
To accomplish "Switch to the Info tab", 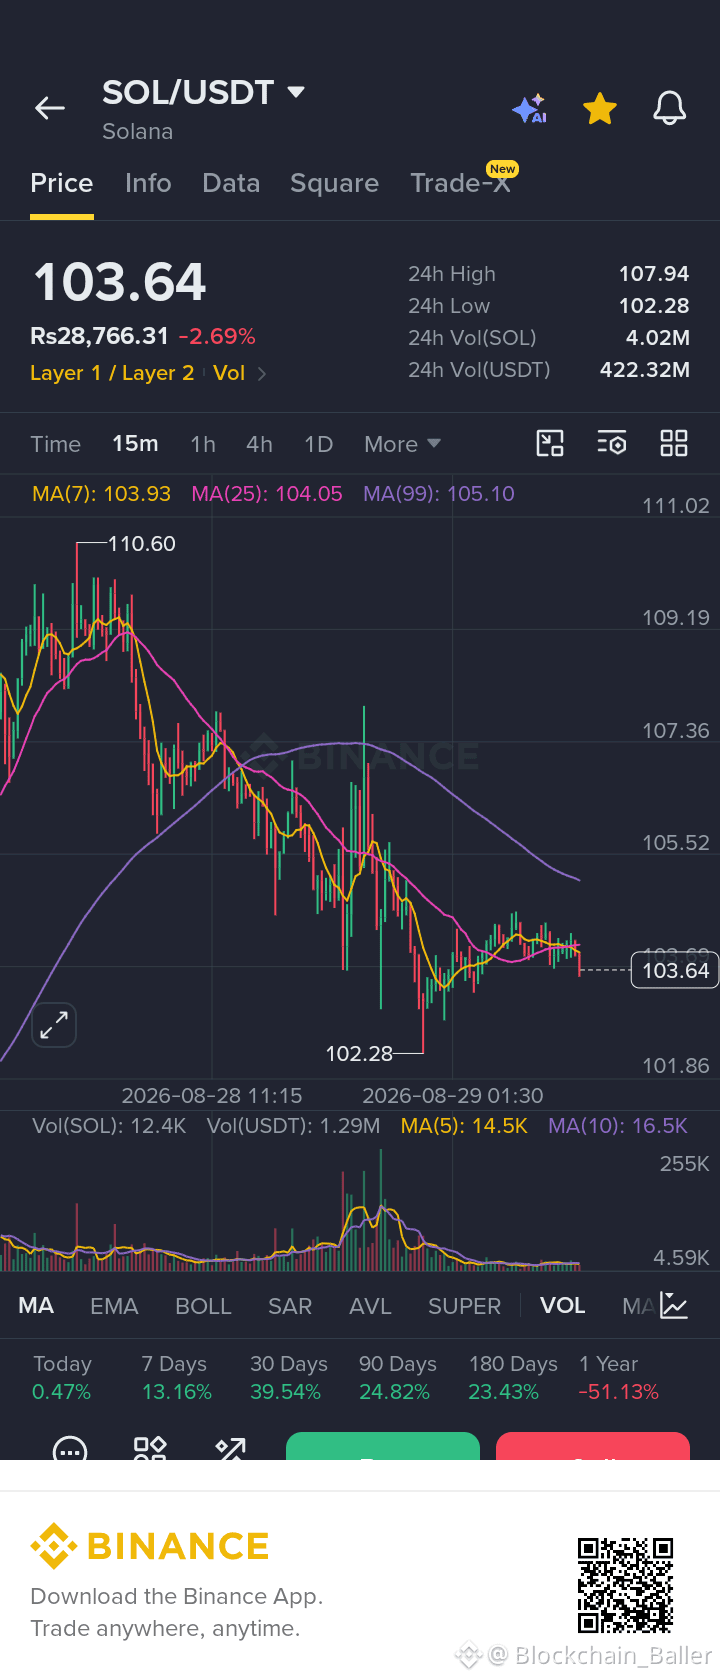I will tap(148, 183).
